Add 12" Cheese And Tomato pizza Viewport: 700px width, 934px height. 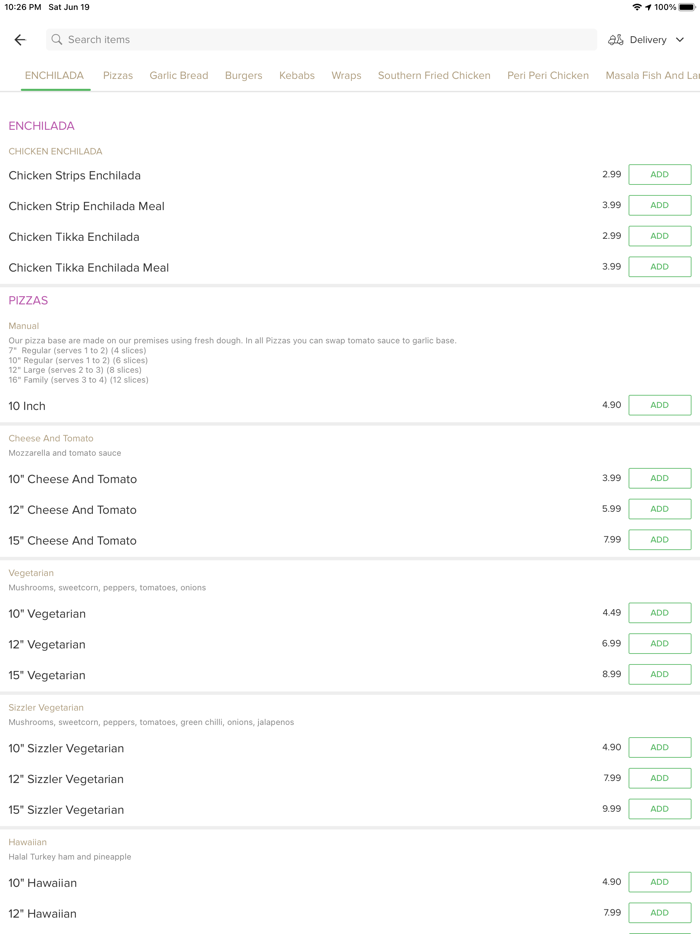coord(659,509)
